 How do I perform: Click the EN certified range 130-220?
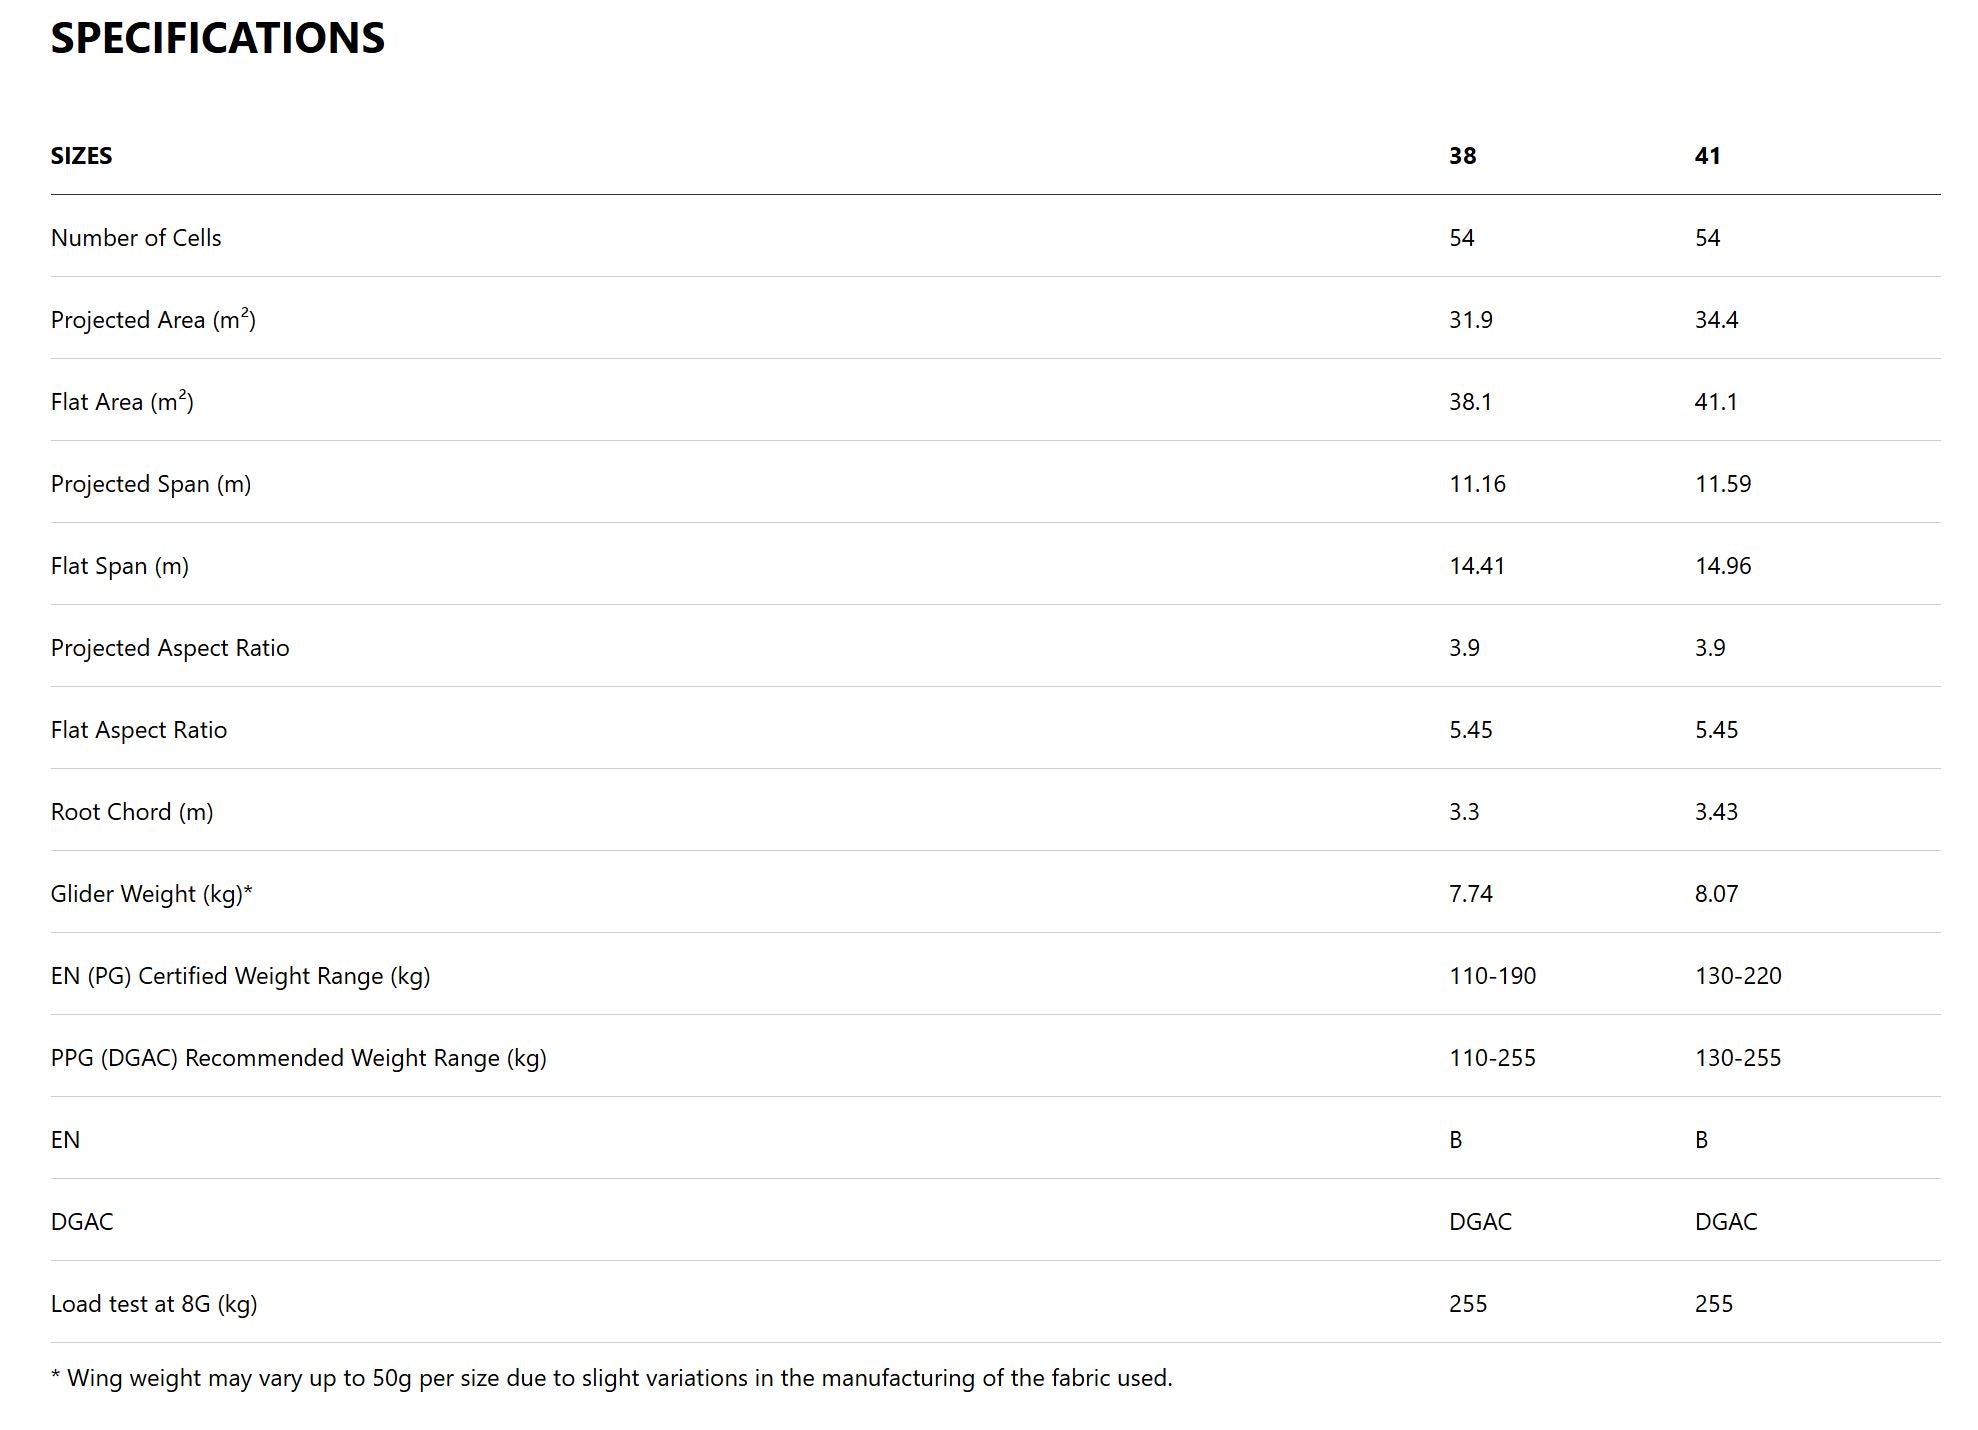[1738, 976]
